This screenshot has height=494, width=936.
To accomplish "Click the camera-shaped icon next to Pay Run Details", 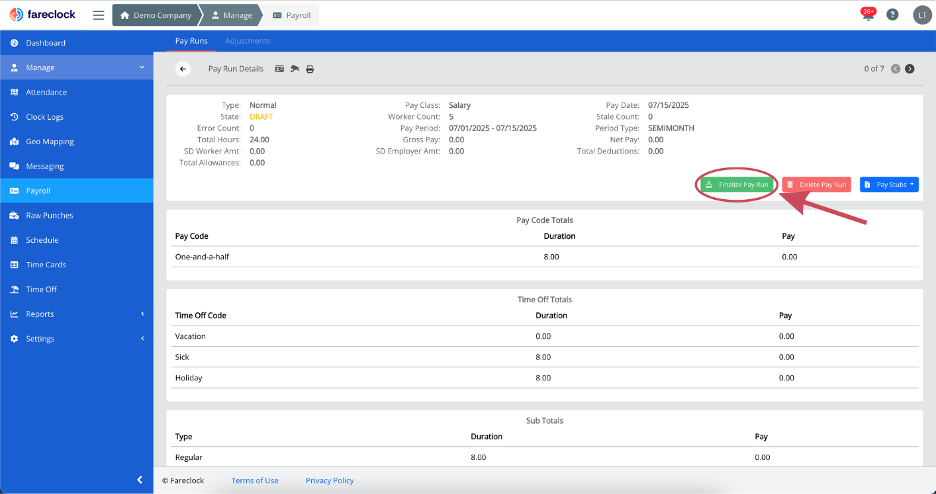I will 294,69.
